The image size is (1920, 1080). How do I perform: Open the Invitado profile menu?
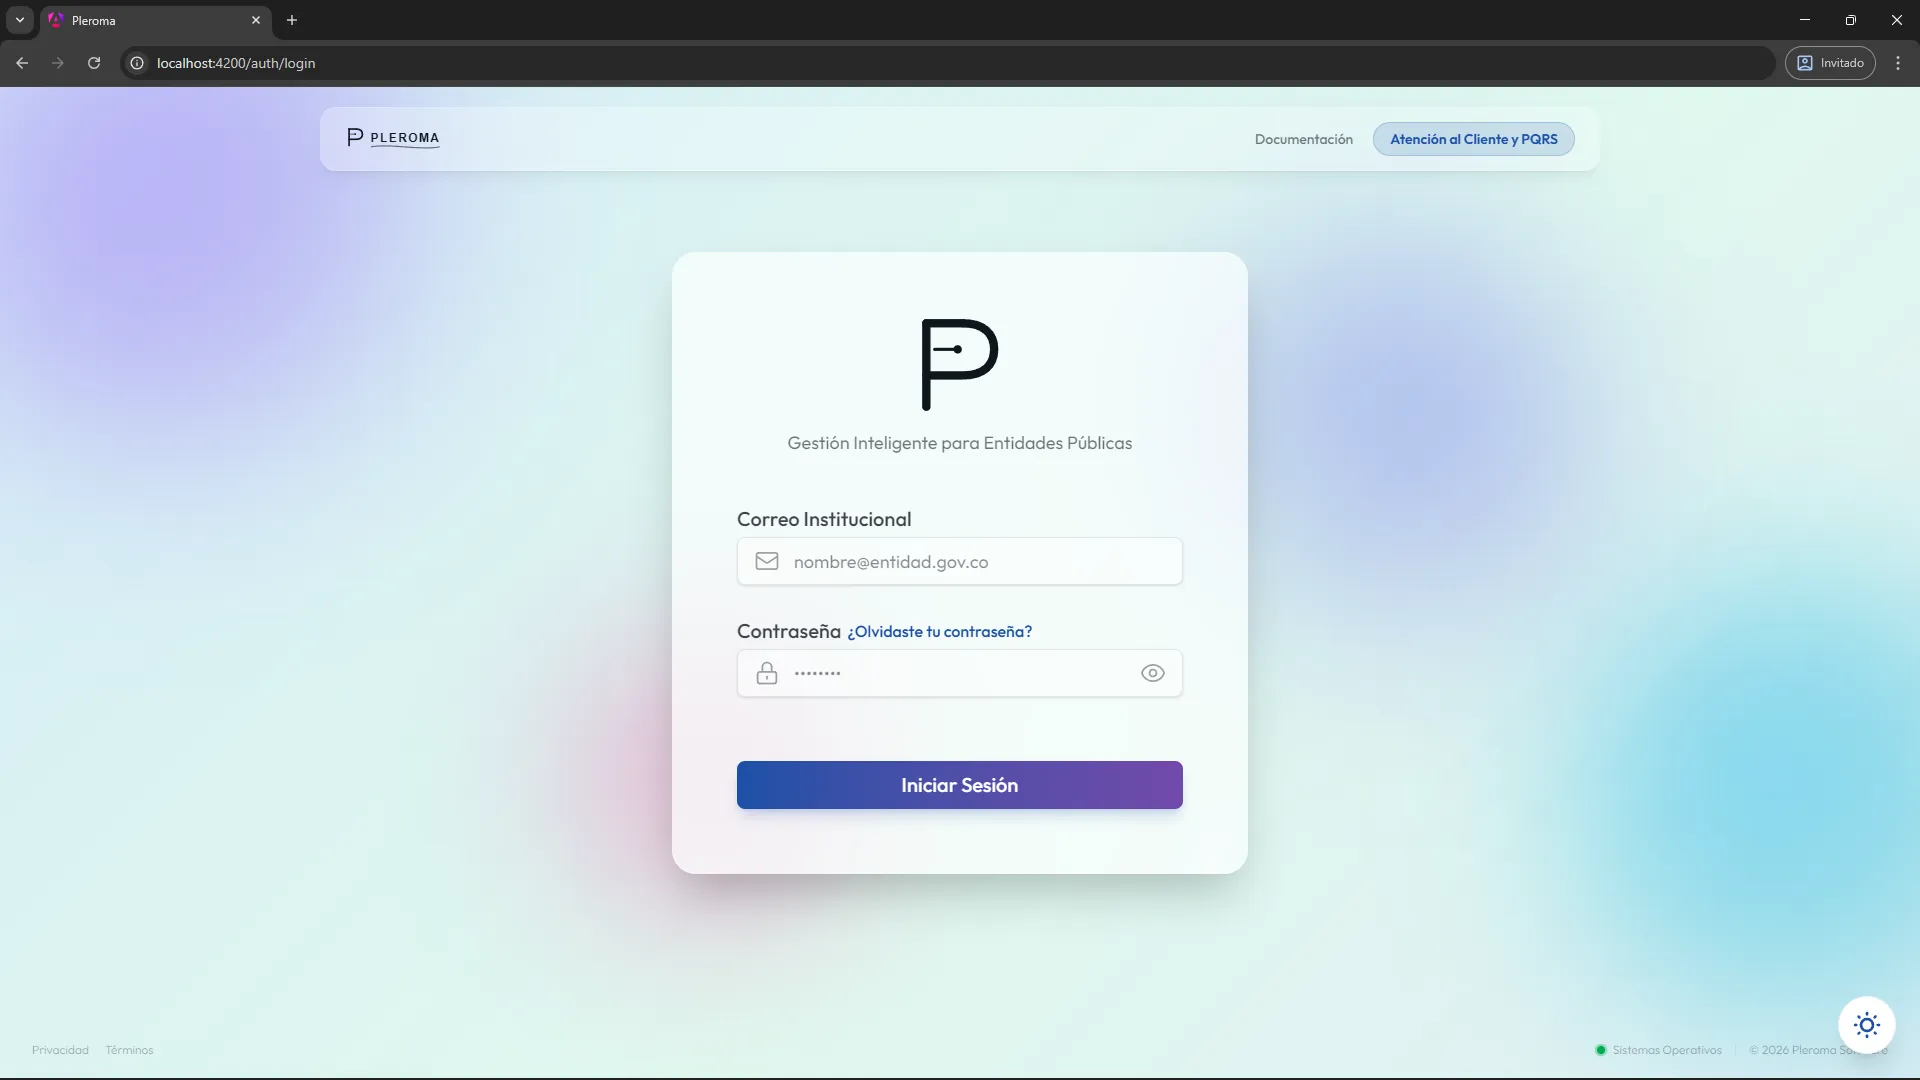tap(1830, 63)
